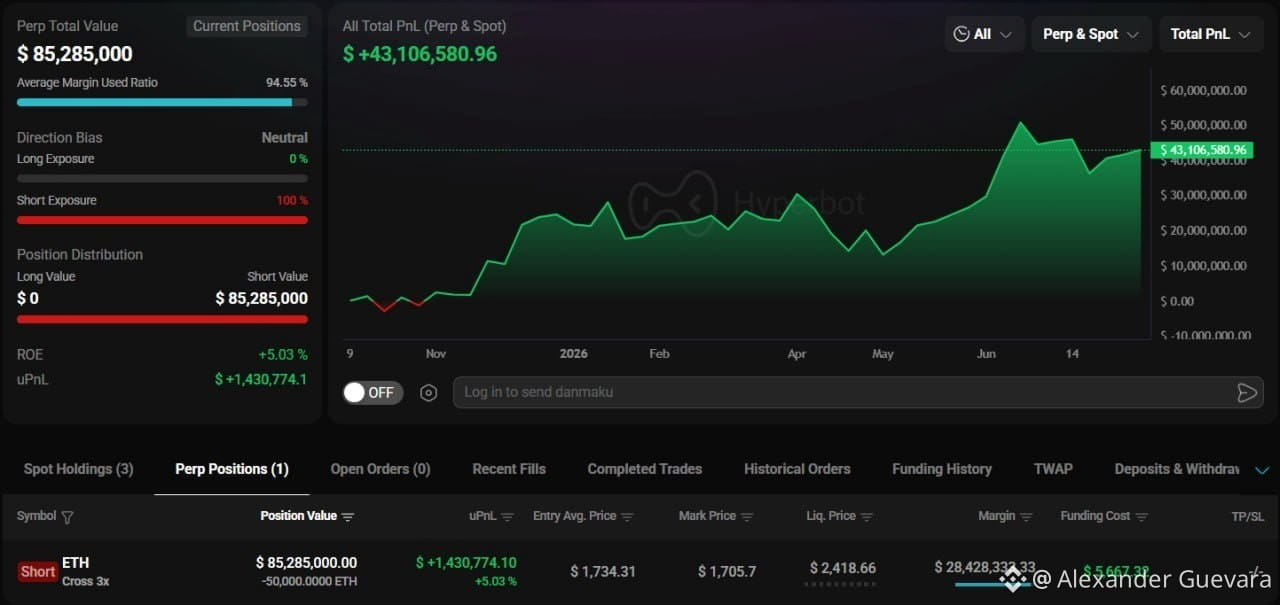Click the clock icon in the All range selector
Image resolution: width=1280 pixels, height=605 pixels.
961,34
